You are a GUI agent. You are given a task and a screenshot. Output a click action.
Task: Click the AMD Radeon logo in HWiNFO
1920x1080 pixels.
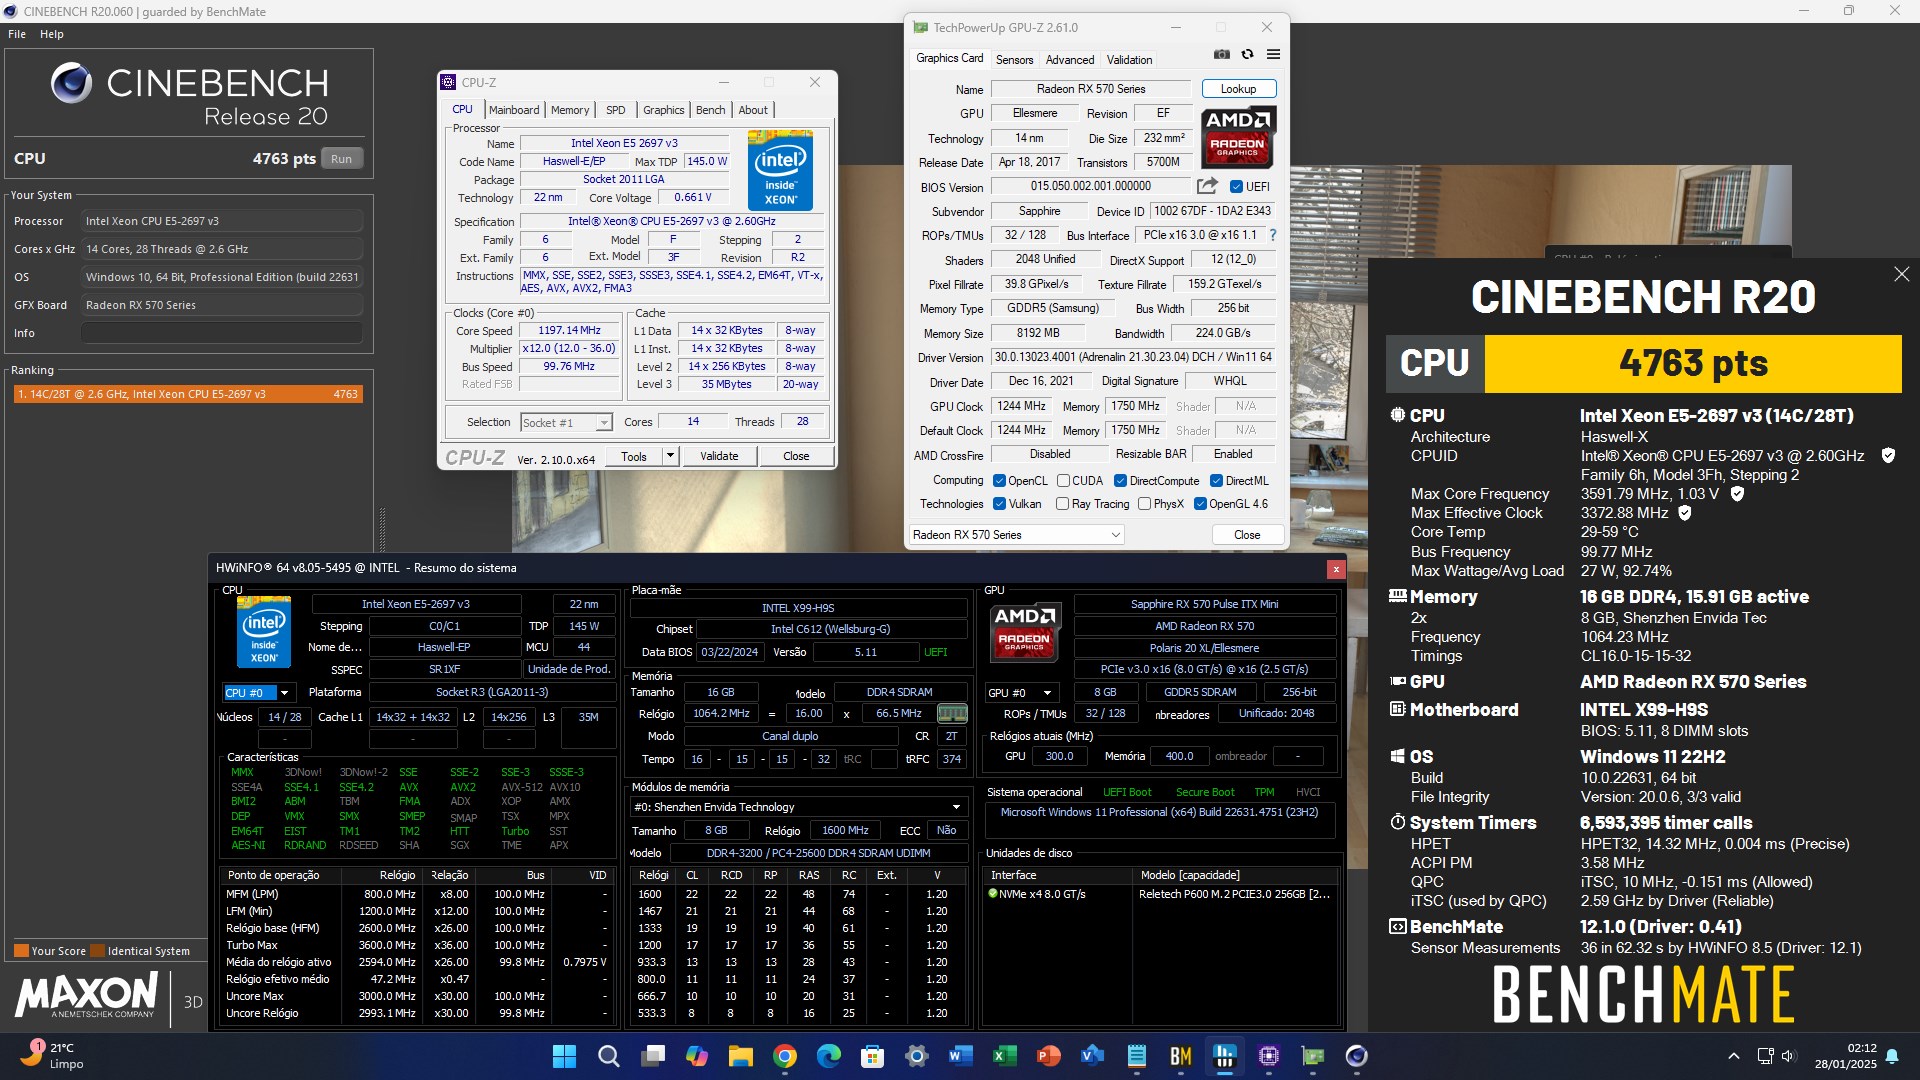(1024, 631)
